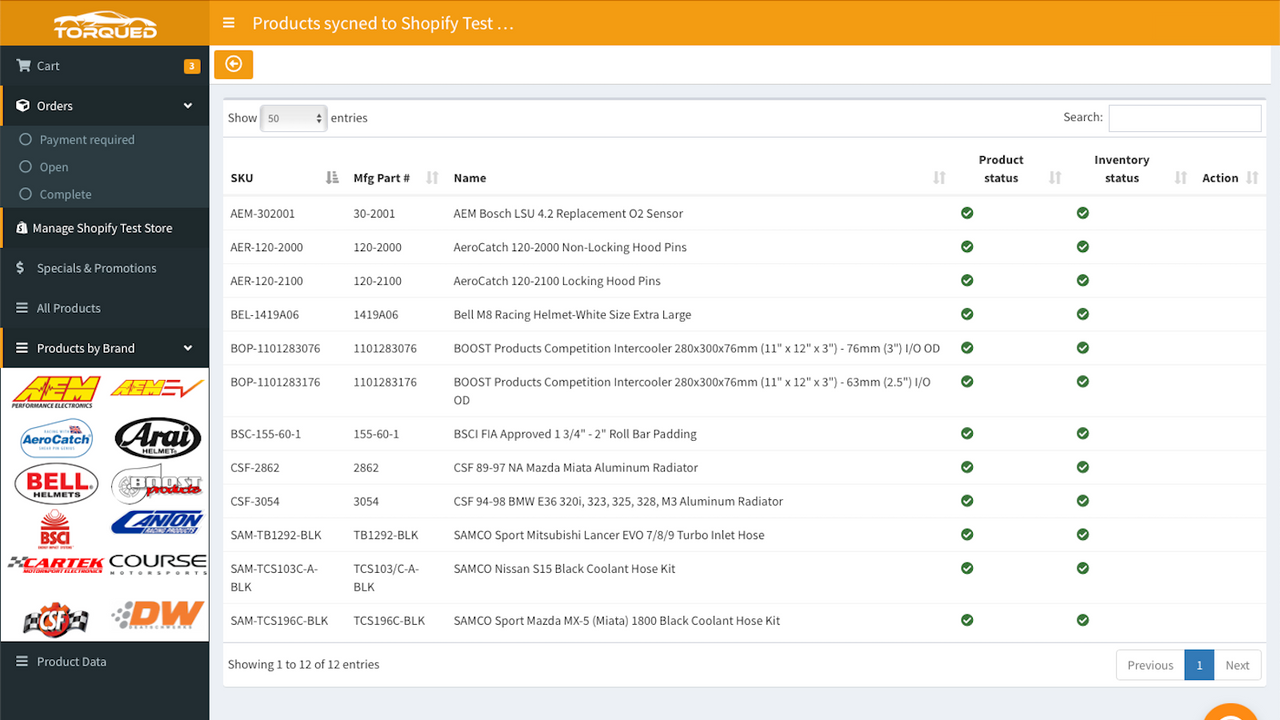1280x720 pixels.
Task: Select SKU cell AEM-302001
Action: click(263, 214)
